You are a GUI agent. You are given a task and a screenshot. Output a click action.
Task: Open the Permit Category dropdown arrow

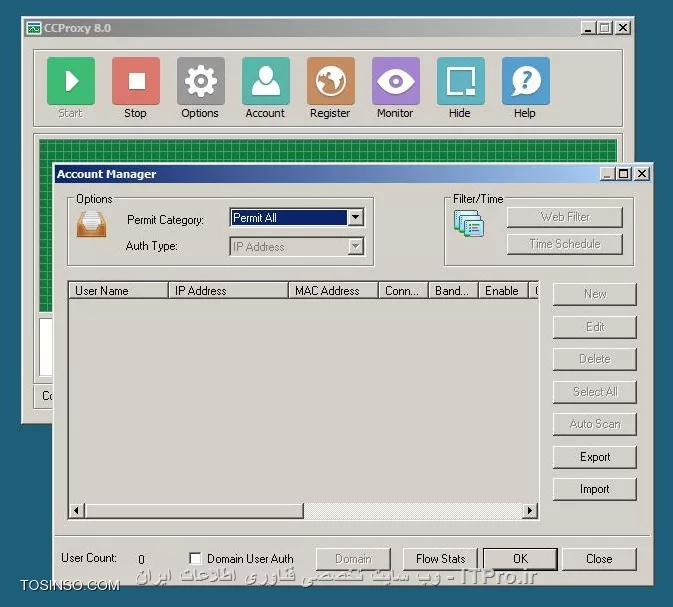pyautogui.click(x=356, y=218)
